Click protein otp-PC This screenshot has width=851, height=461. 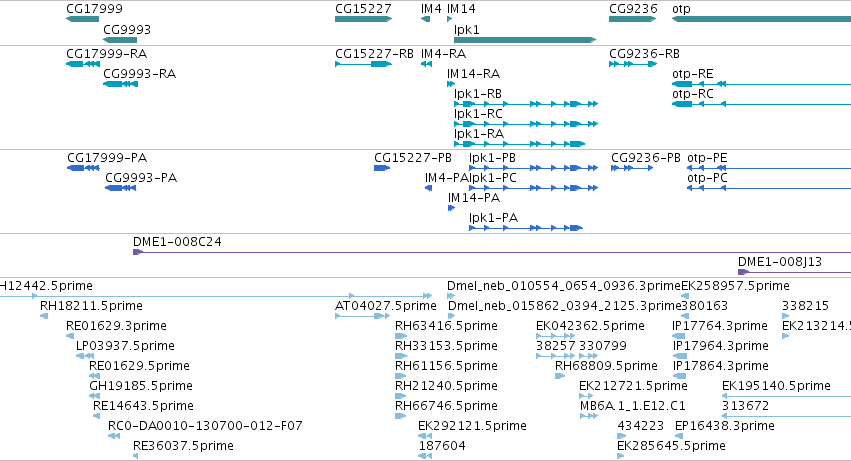pos(769,188)
